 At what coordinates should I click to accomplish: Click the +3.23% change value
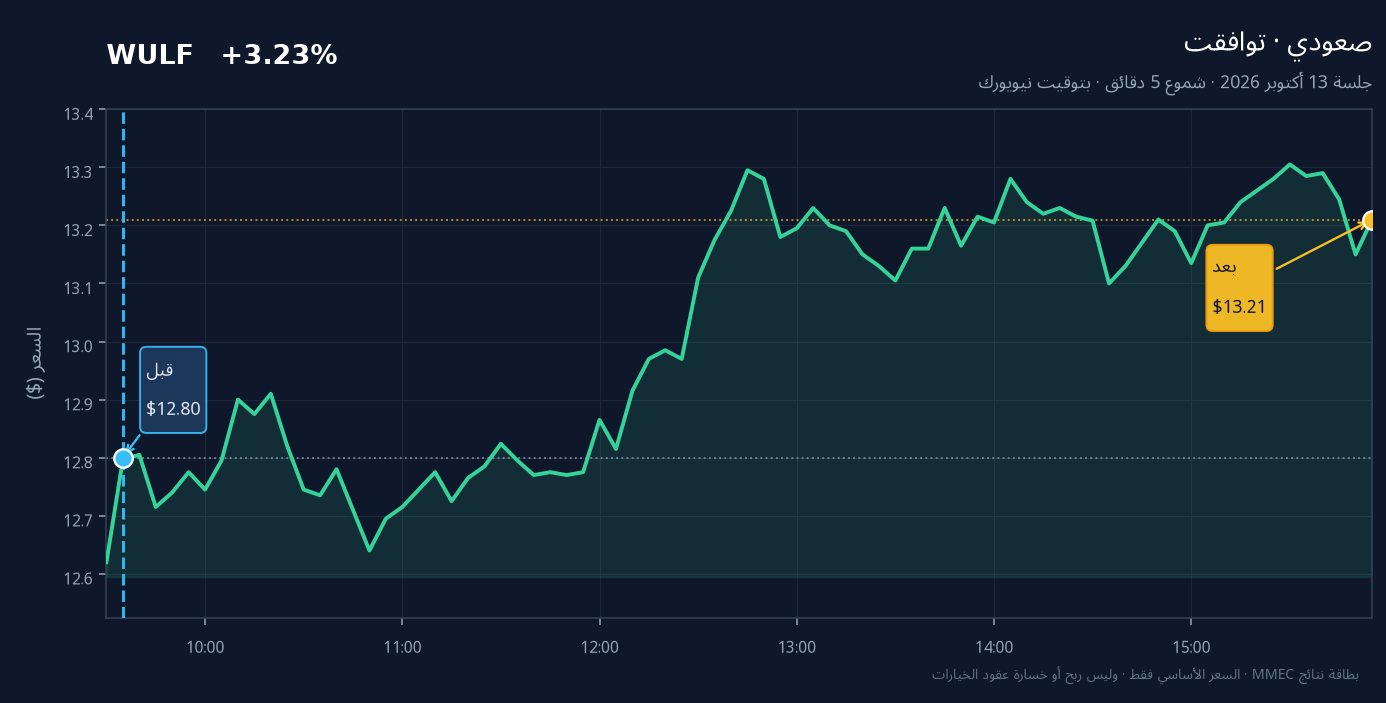click(x=279, y=55)
